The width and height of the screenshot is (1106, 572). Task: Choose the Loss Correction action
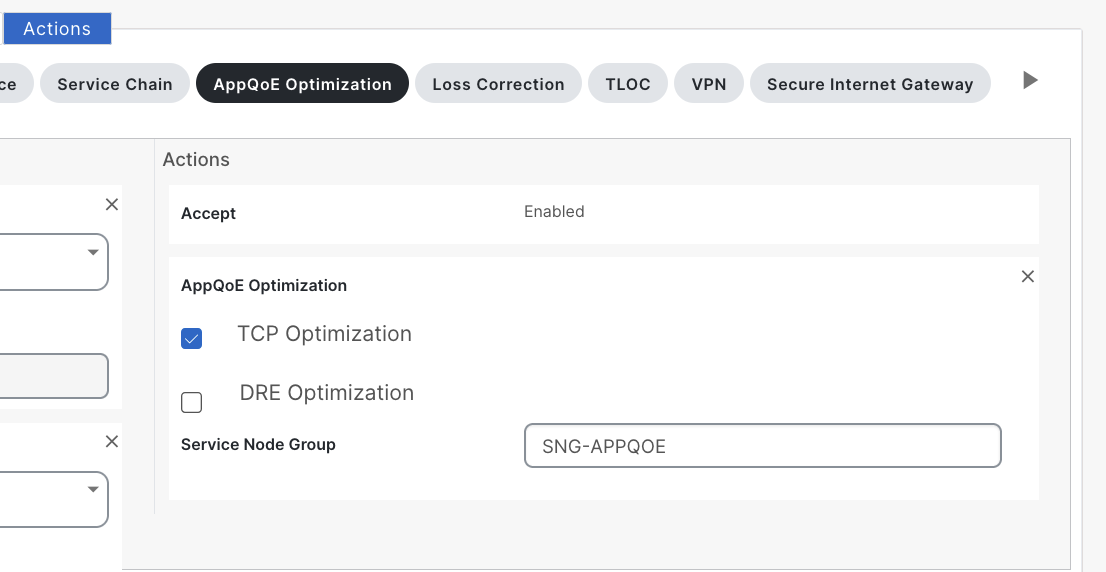[498, 84]
